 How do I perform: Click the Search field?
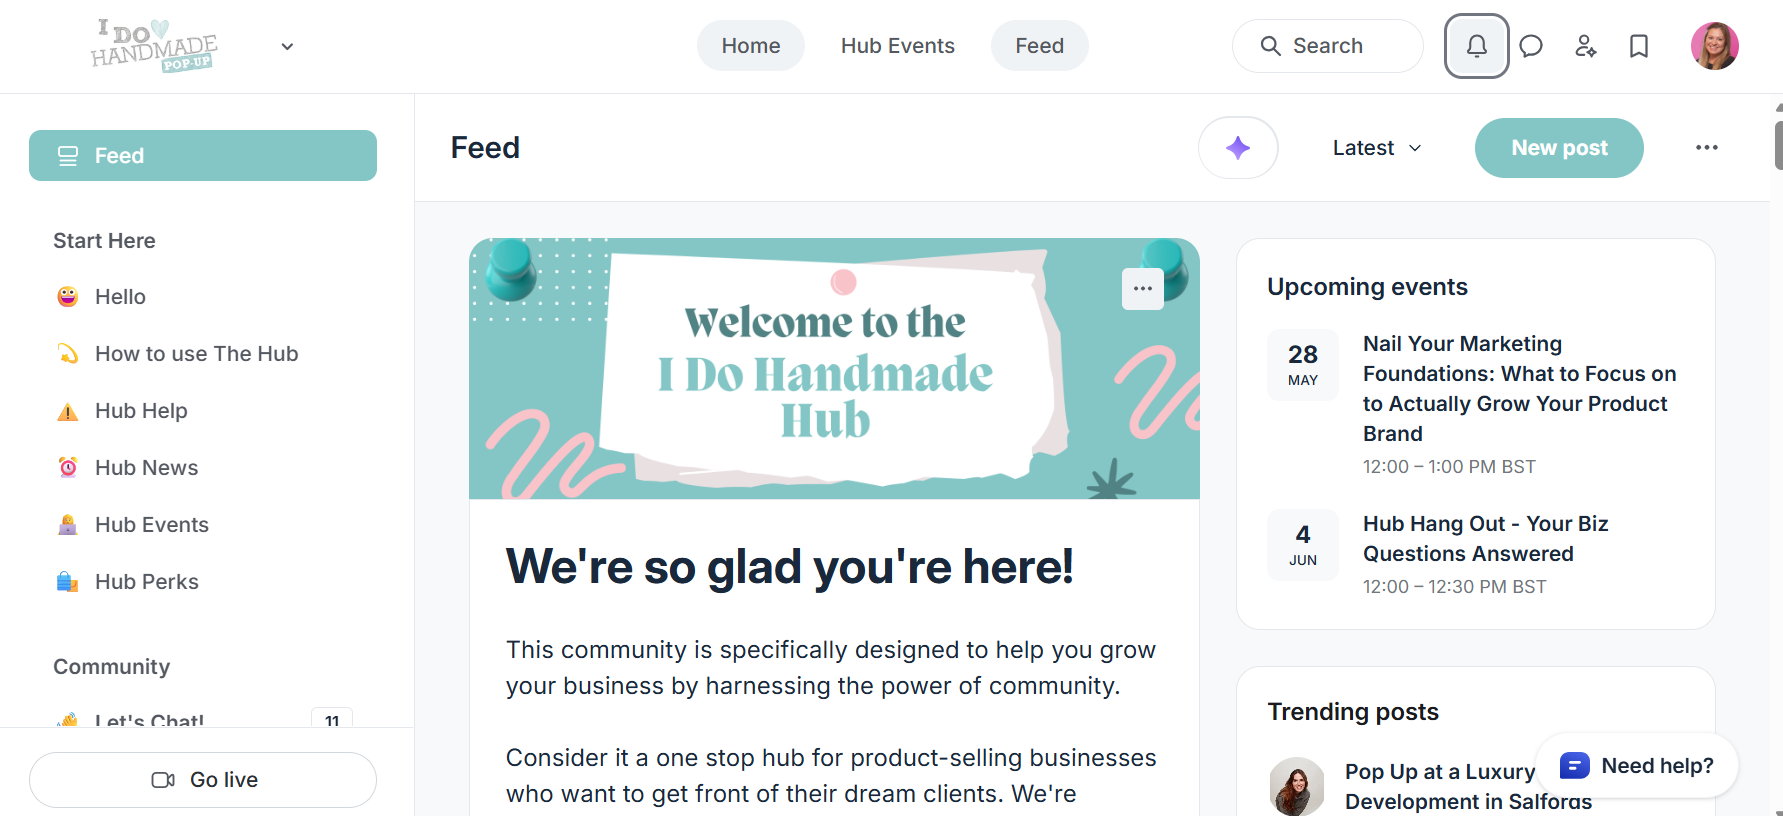(x=1327, y=46)
